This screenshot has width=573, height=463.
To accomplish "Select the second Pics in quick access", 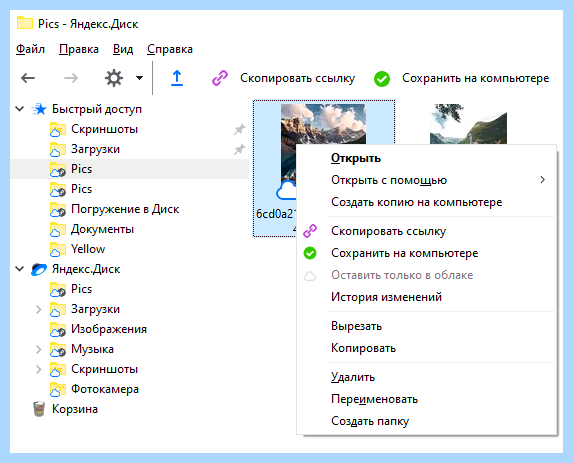I will coord(81,189).
